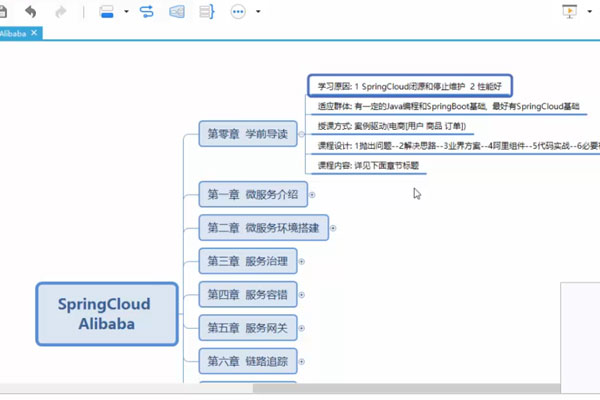The image size is (600, 400).
Task: Select the 第四章 服务容错 topic
Action: [248, 294]
